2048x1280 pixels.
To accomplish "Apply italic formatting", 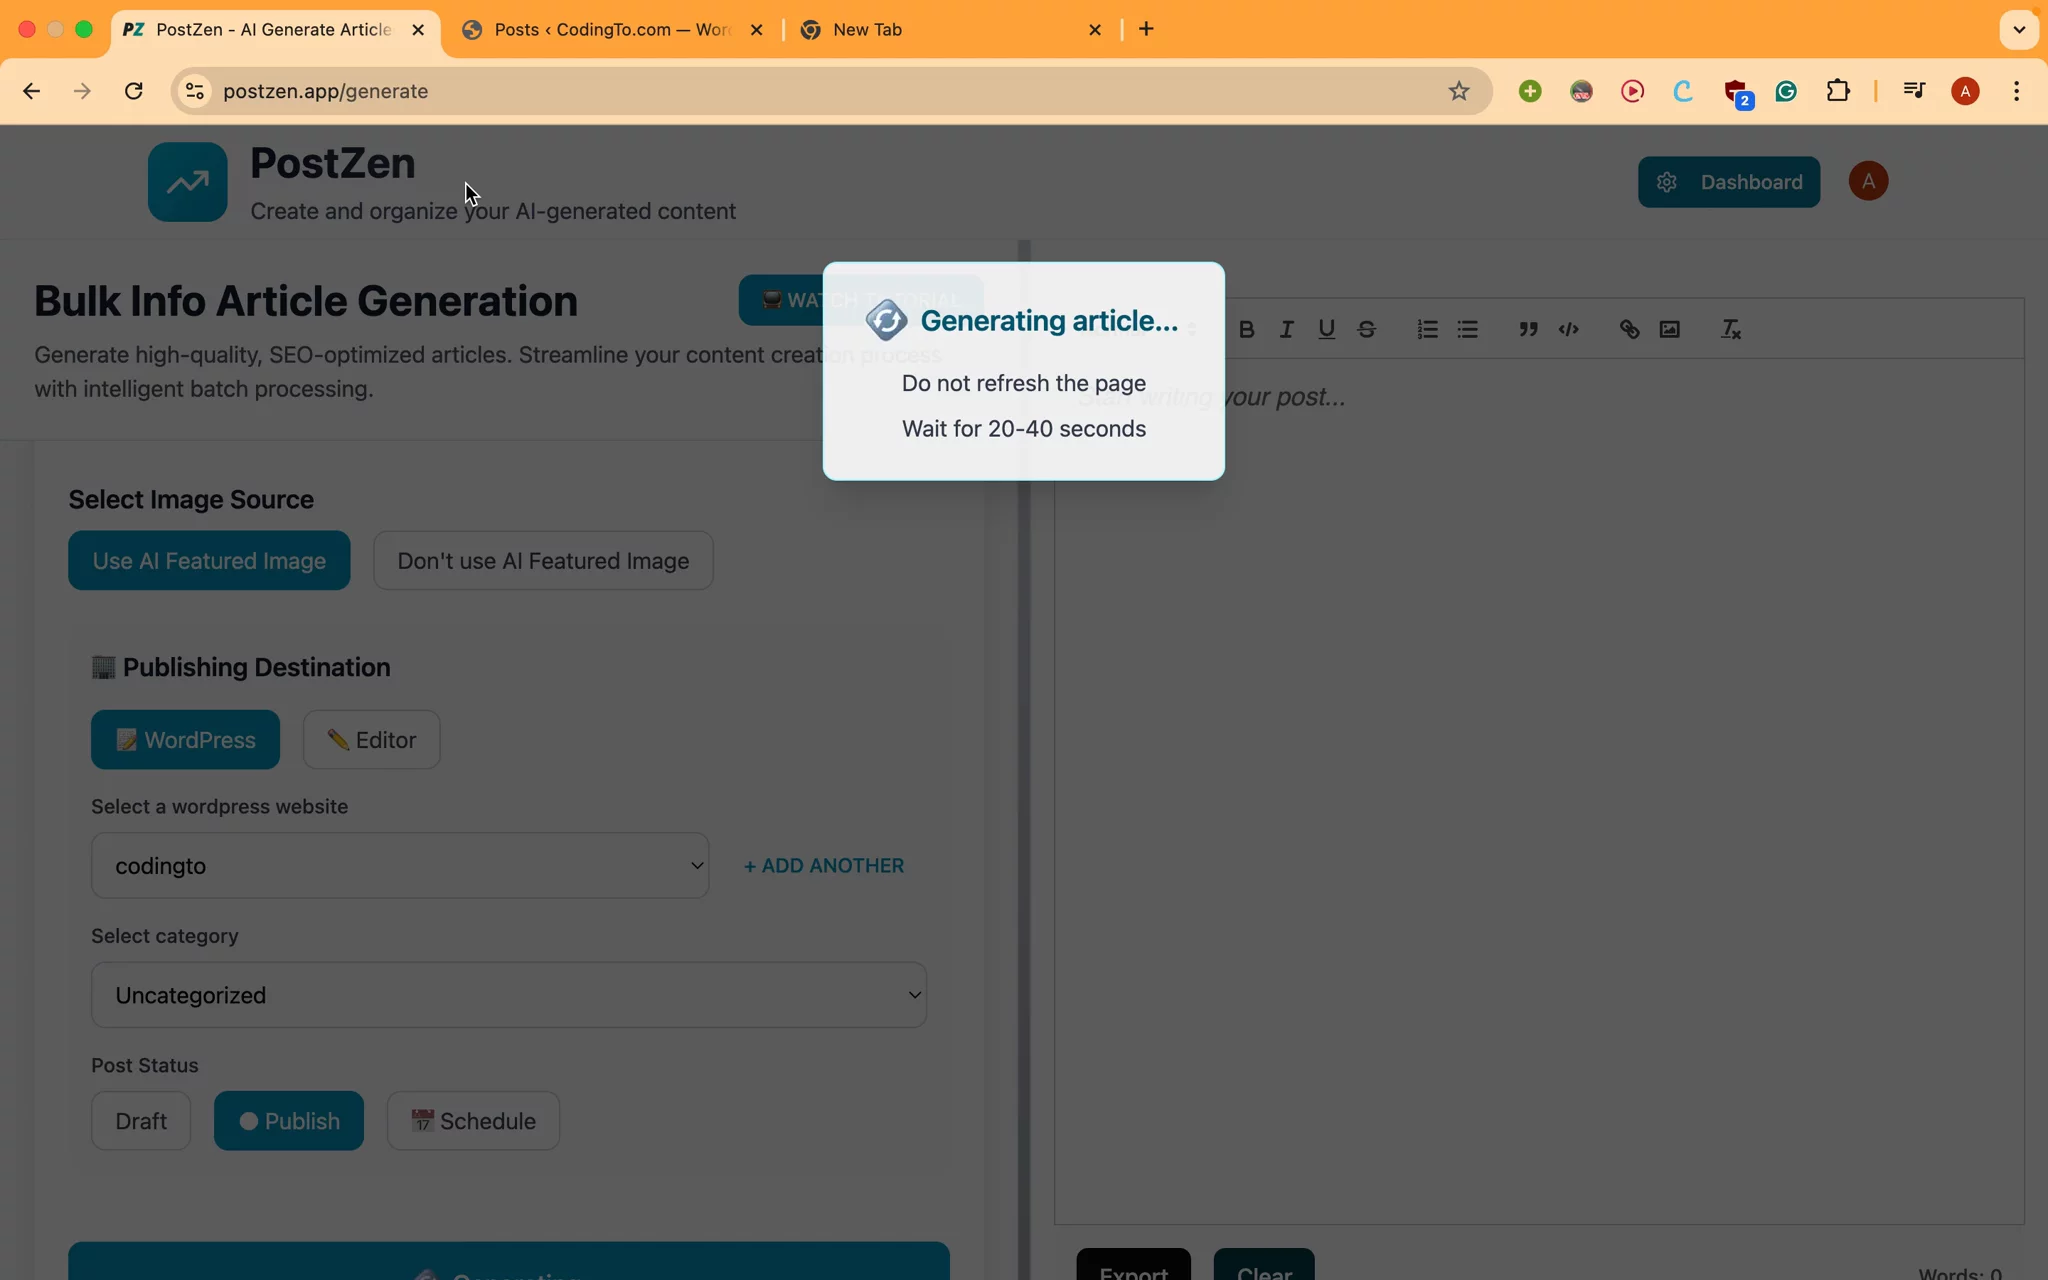I will (x=1286, y=329).
